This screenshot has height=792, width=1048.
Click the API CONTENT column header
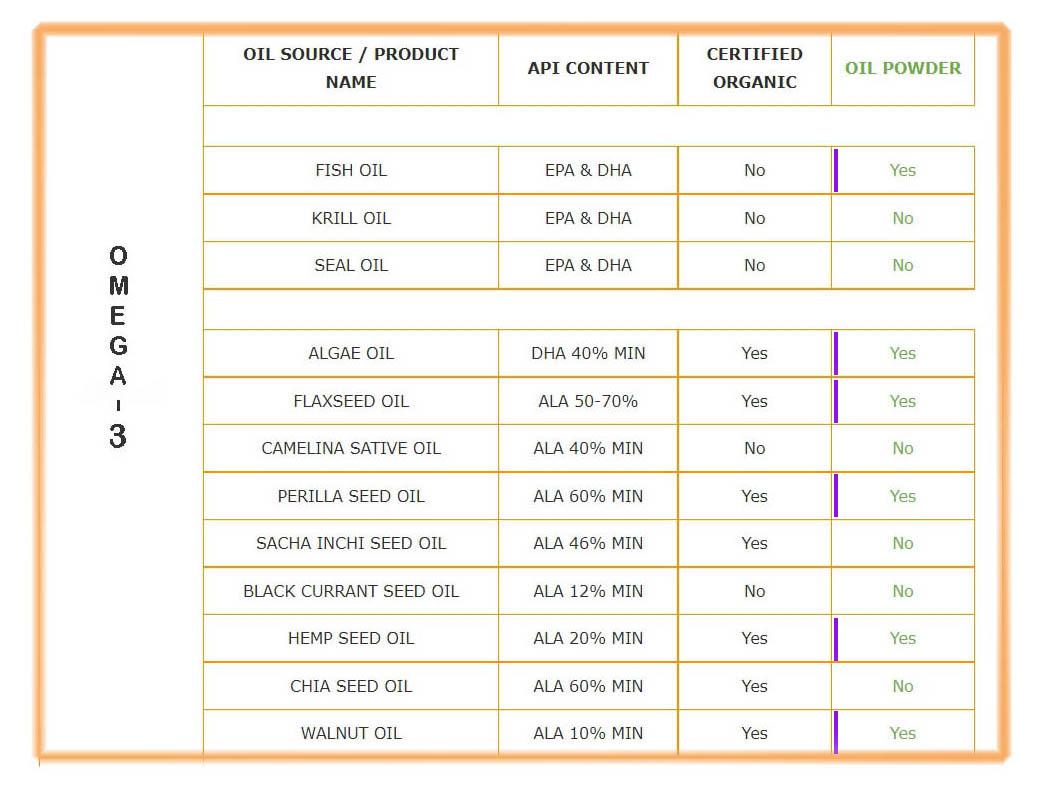click(588, 68)
